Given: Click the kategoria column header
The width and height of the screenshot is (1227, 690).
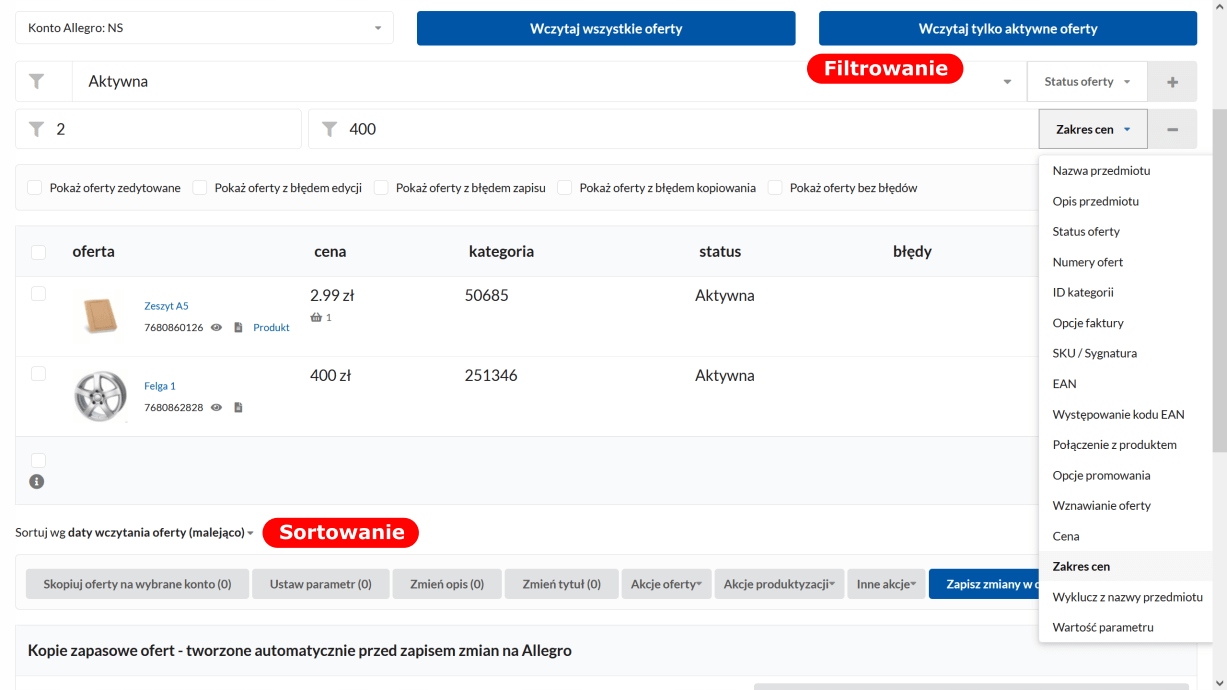Looking at the screenshot, I should click(501, 252).
